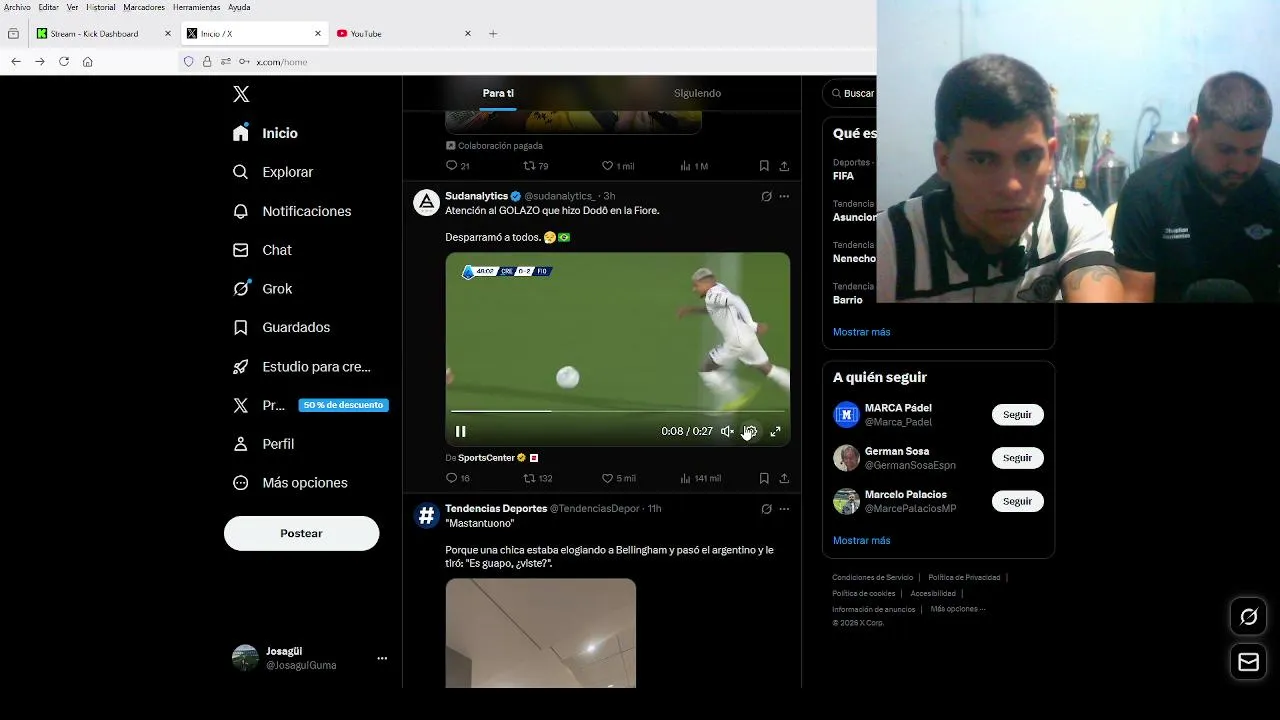View stats of Sudanalytics post (141 mil)

700,478
